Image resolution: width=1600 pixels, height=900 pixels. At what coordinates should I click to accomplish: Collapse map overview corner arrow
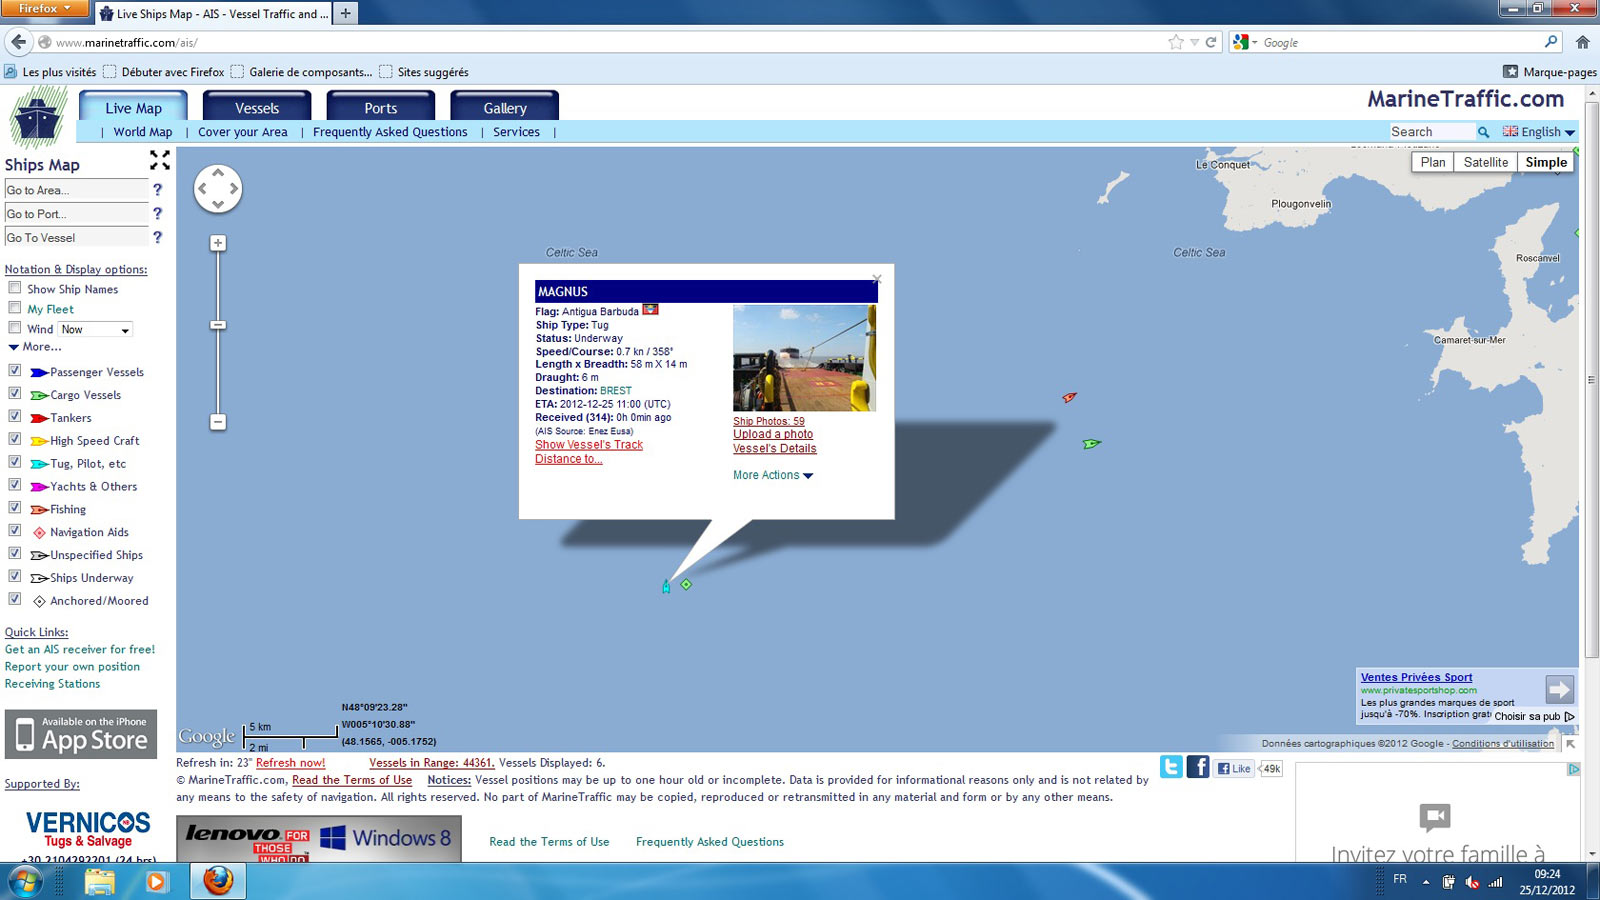[1570, 743]
